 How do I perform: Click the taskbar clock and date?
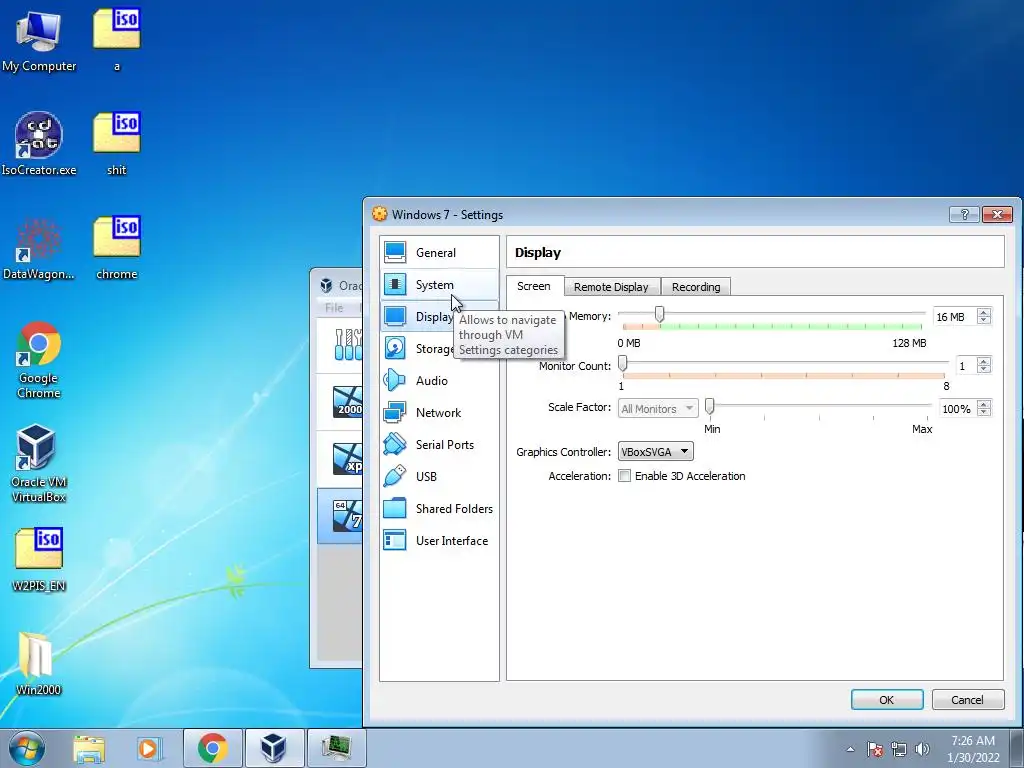974,749
